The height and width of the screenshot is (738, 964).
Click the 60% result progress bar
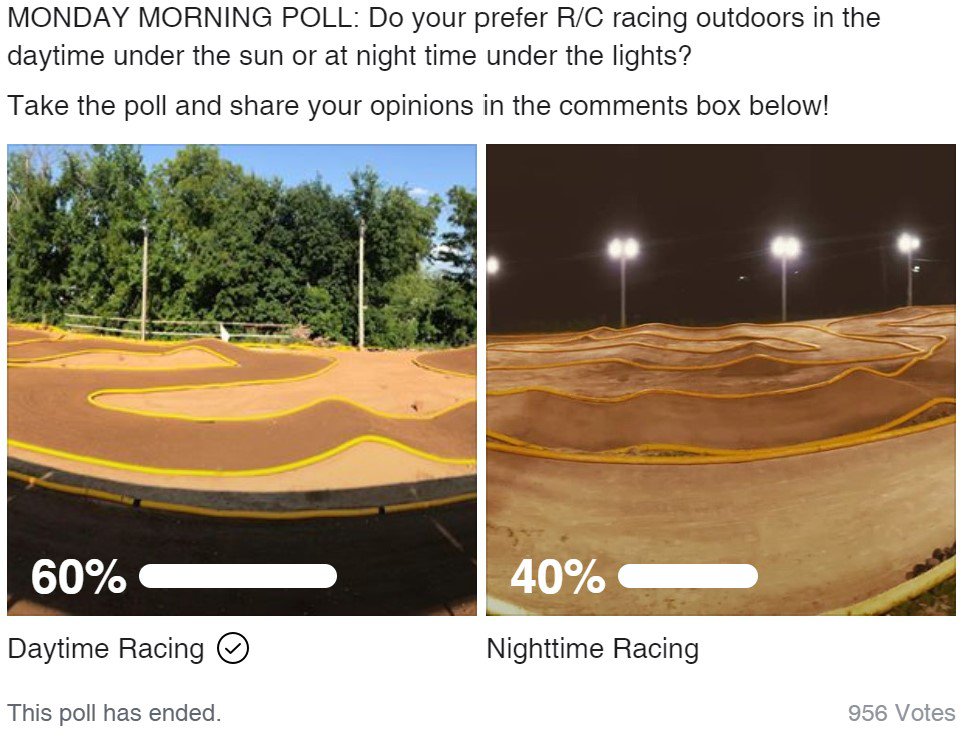tap(238, 576)
